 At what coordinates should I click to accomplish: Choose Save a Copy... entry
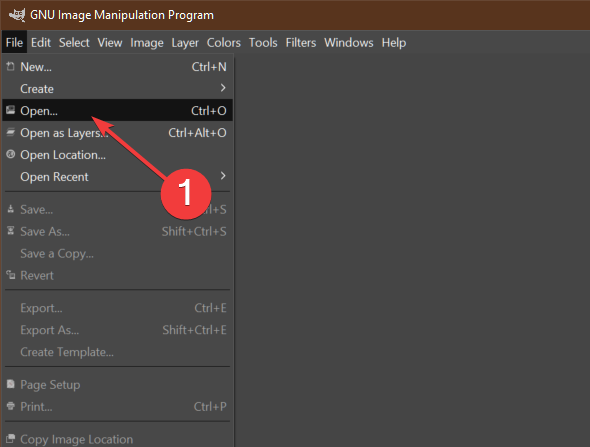(117, 253)
